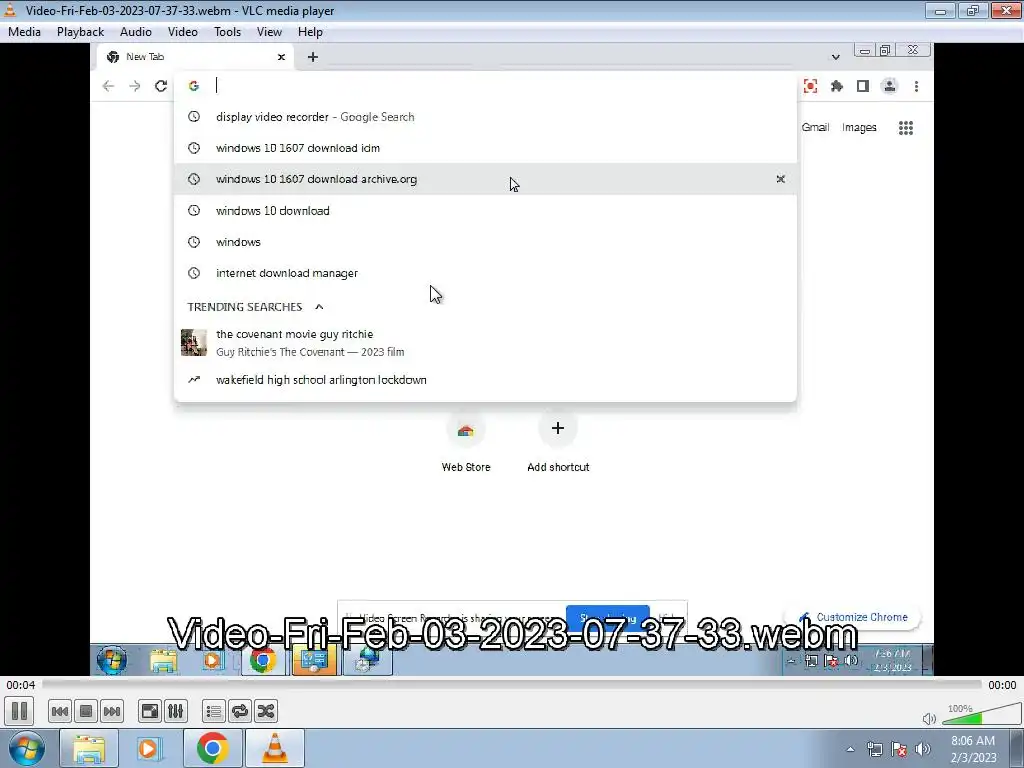
Task: Mute audio via the speaker icon
Action: pos(929,718)
